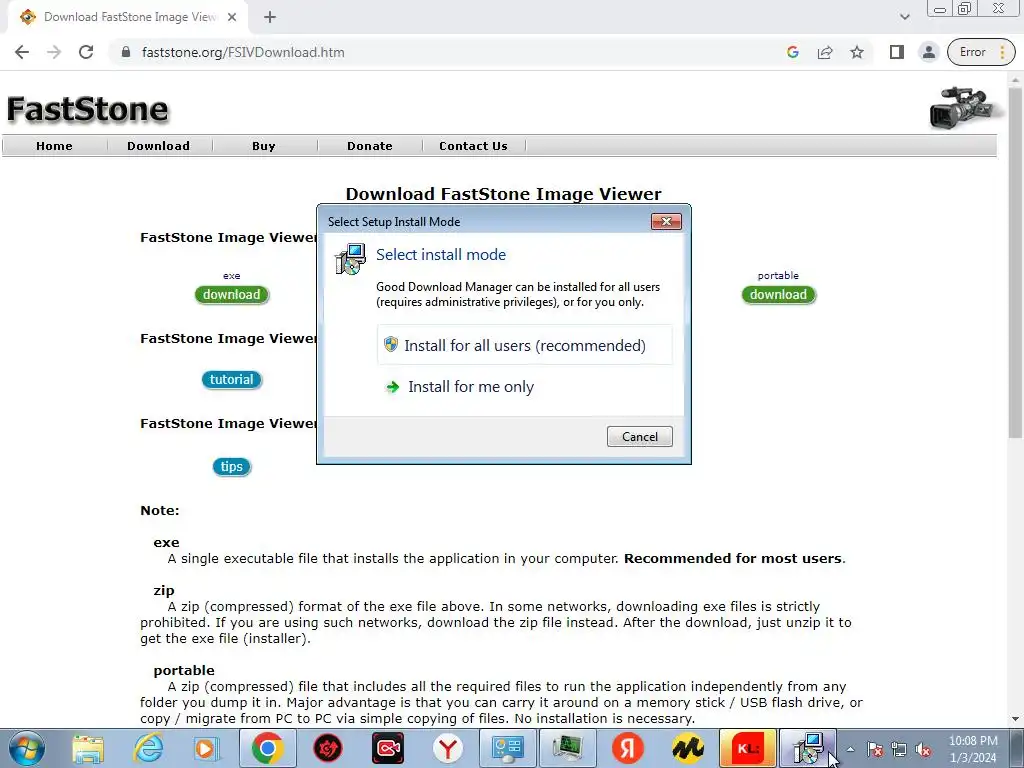Screen dimensions: 1024x768
Task: Open the Home menu item
Action: coord(54,146)
